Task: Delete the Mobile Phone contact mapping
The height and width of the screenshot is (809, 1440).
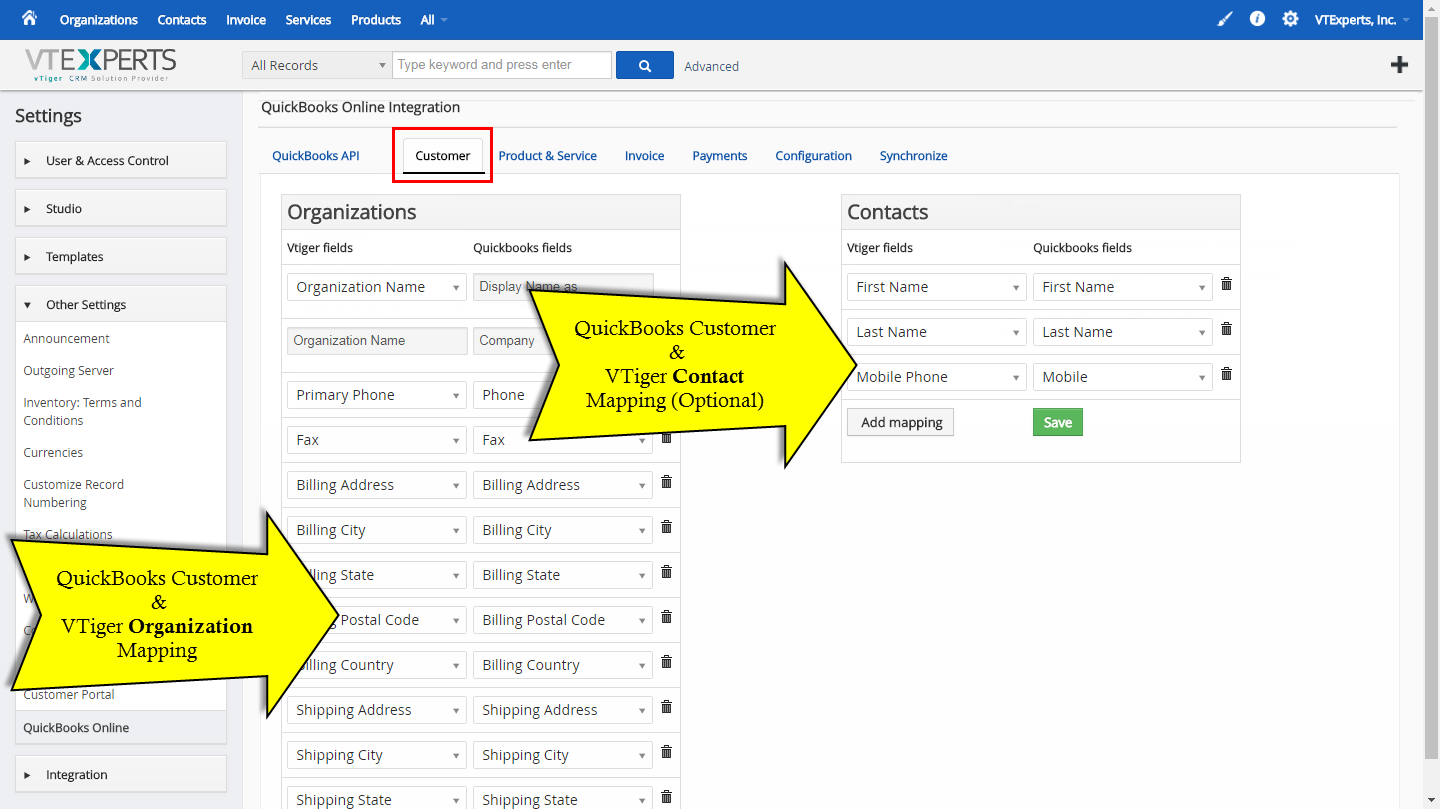Action: [1226, 374]
